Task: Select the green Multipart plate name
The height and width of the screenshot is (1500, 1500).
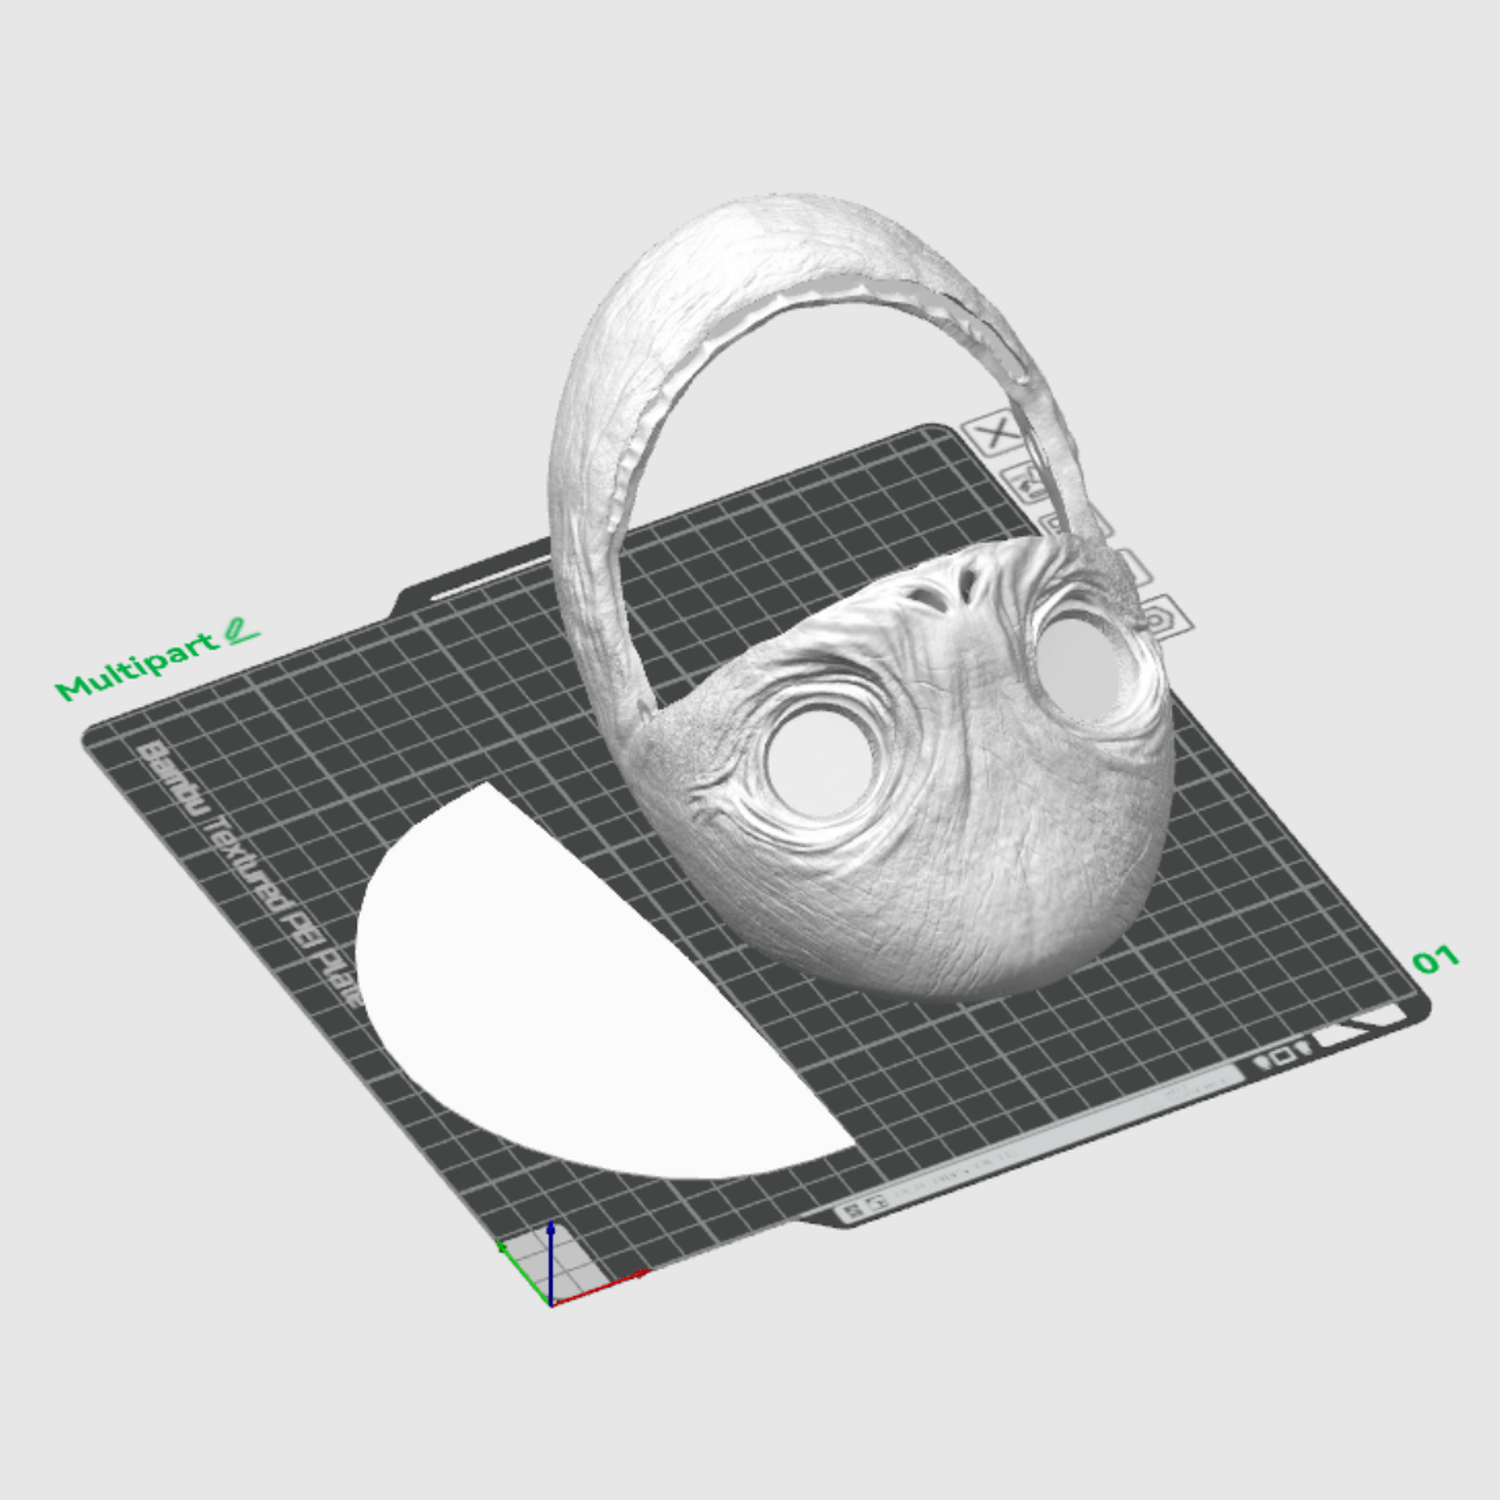Action: (x=138, y=666)
